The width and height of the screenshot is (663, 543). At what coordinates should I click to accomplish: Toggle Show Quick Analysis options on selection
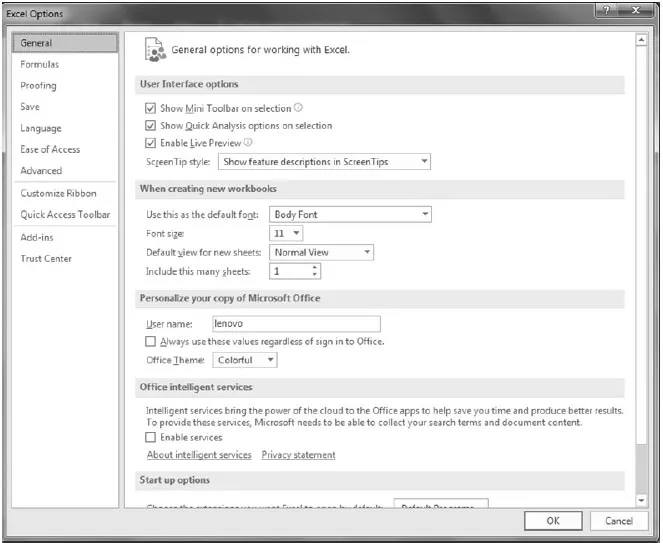pos(151,126)
